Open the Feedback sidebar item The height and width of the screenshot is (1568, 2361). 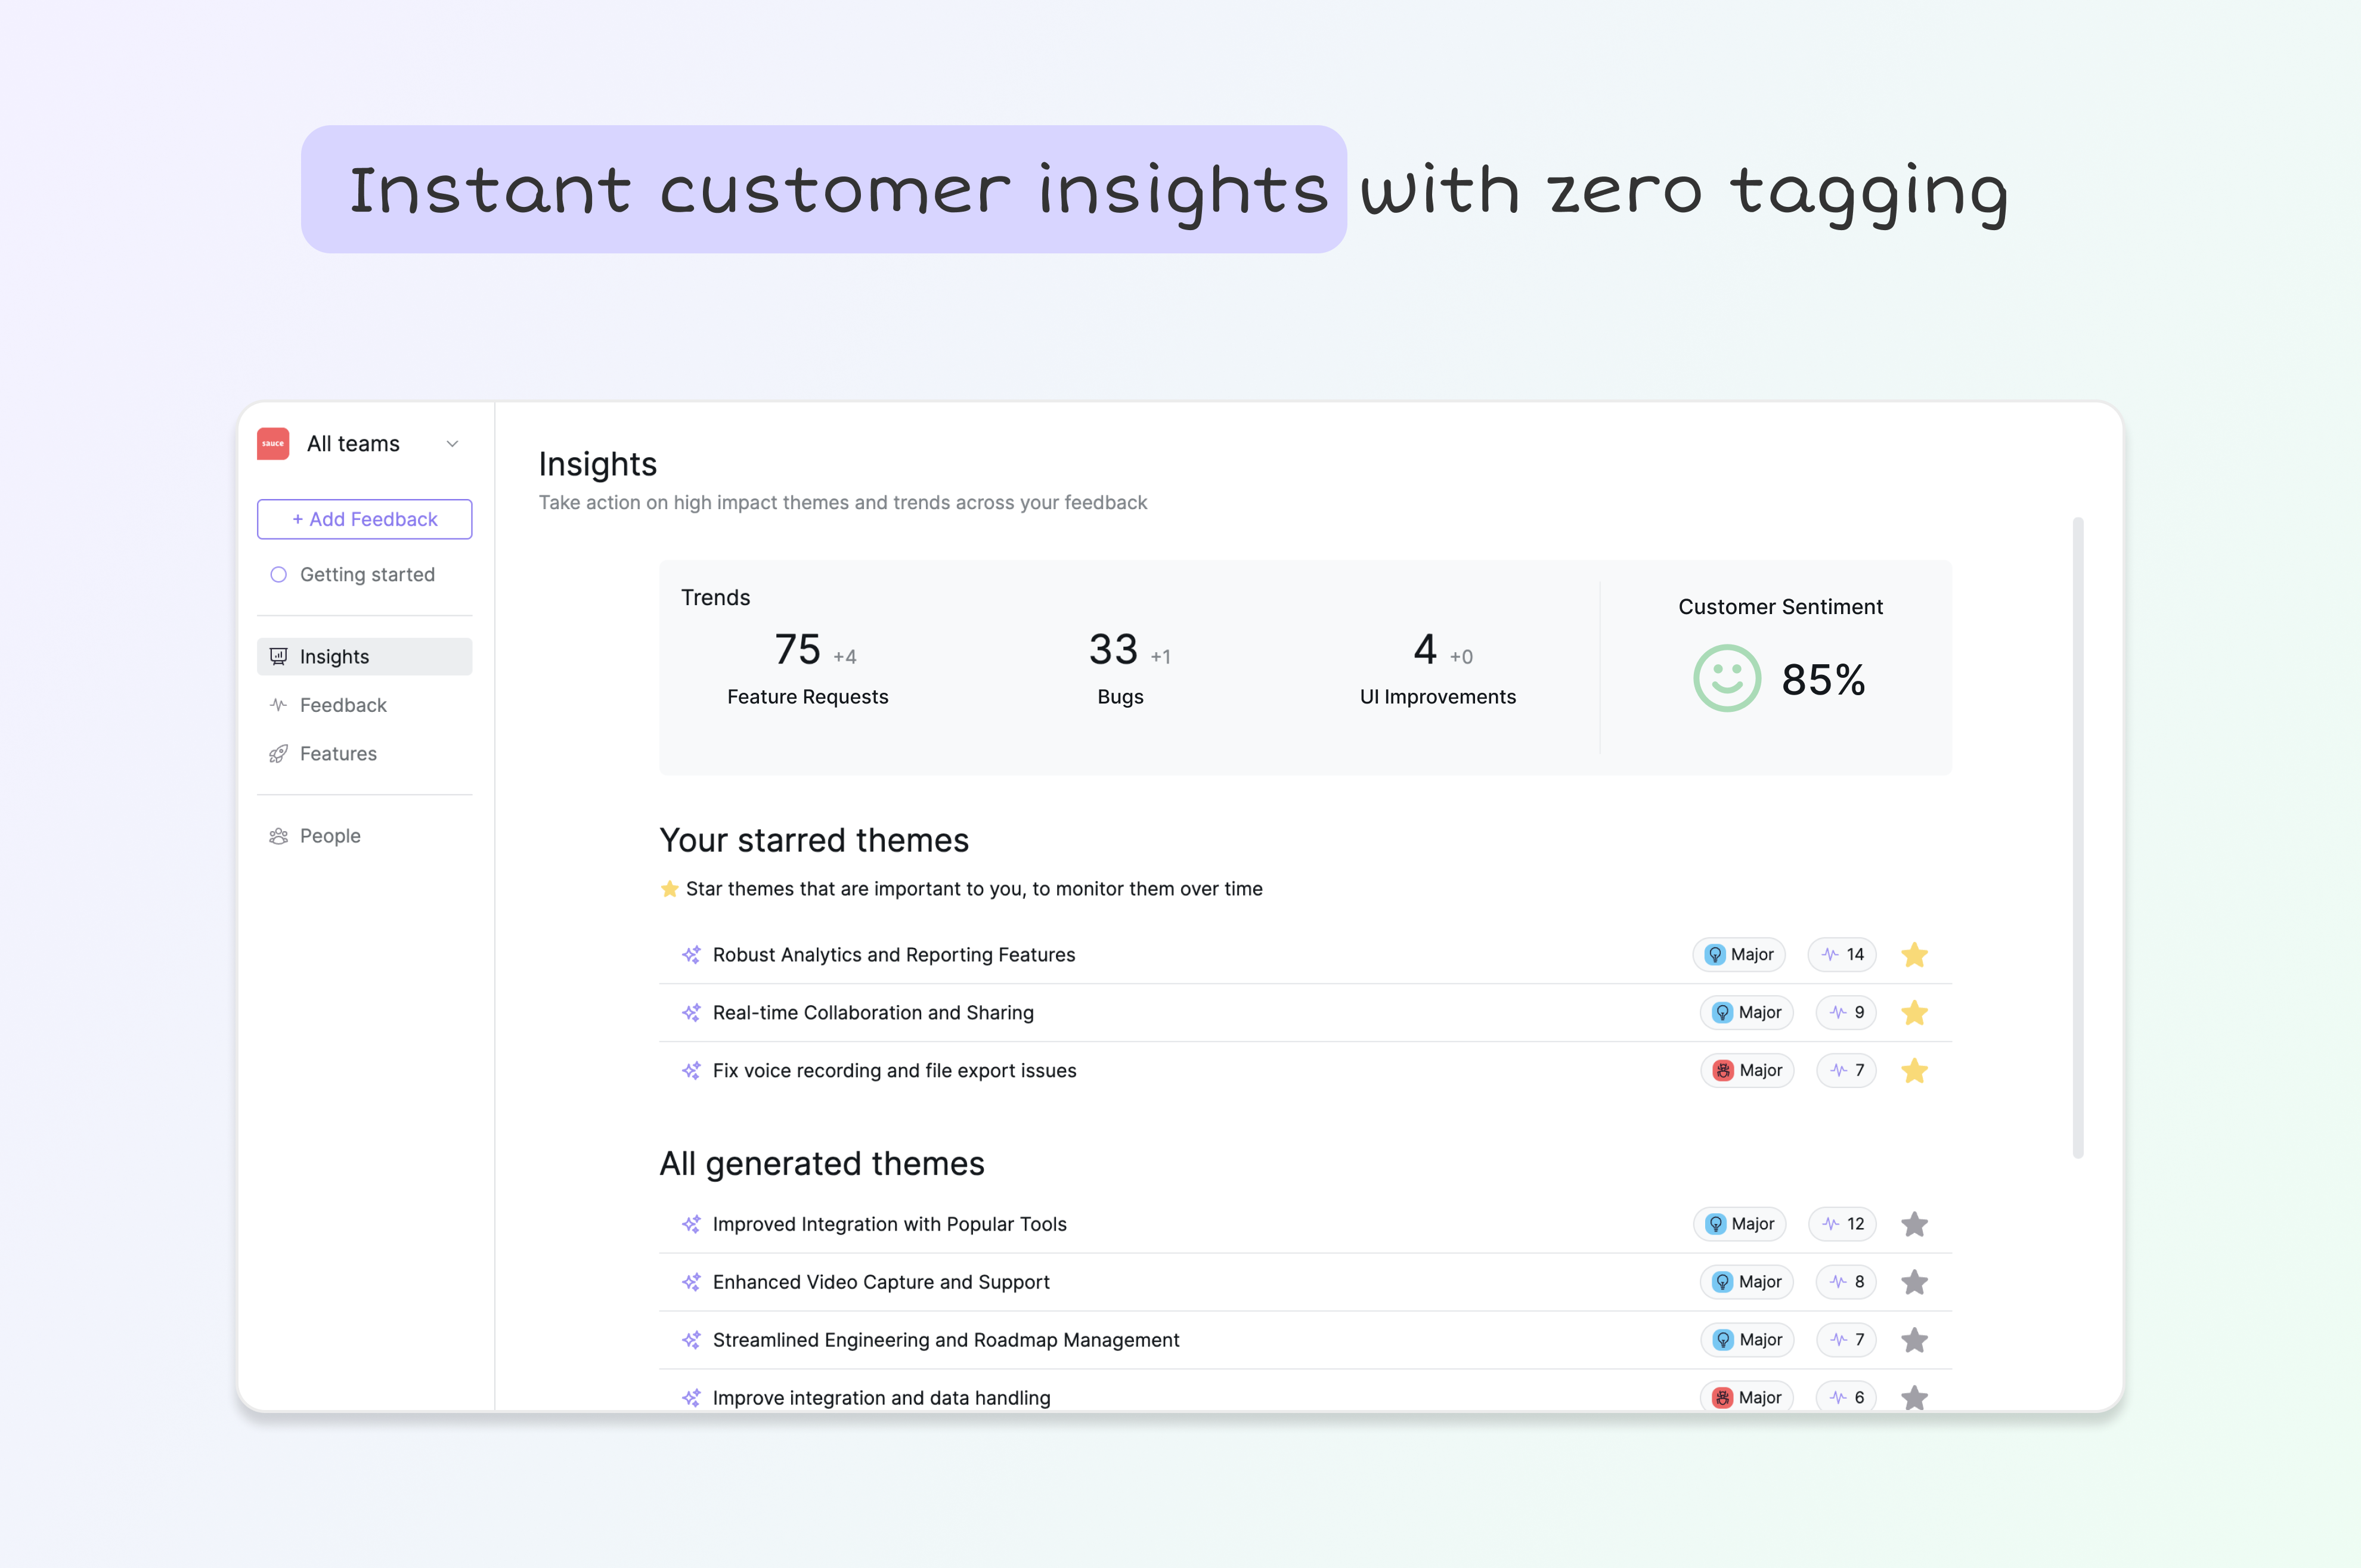tap(343, 705)
